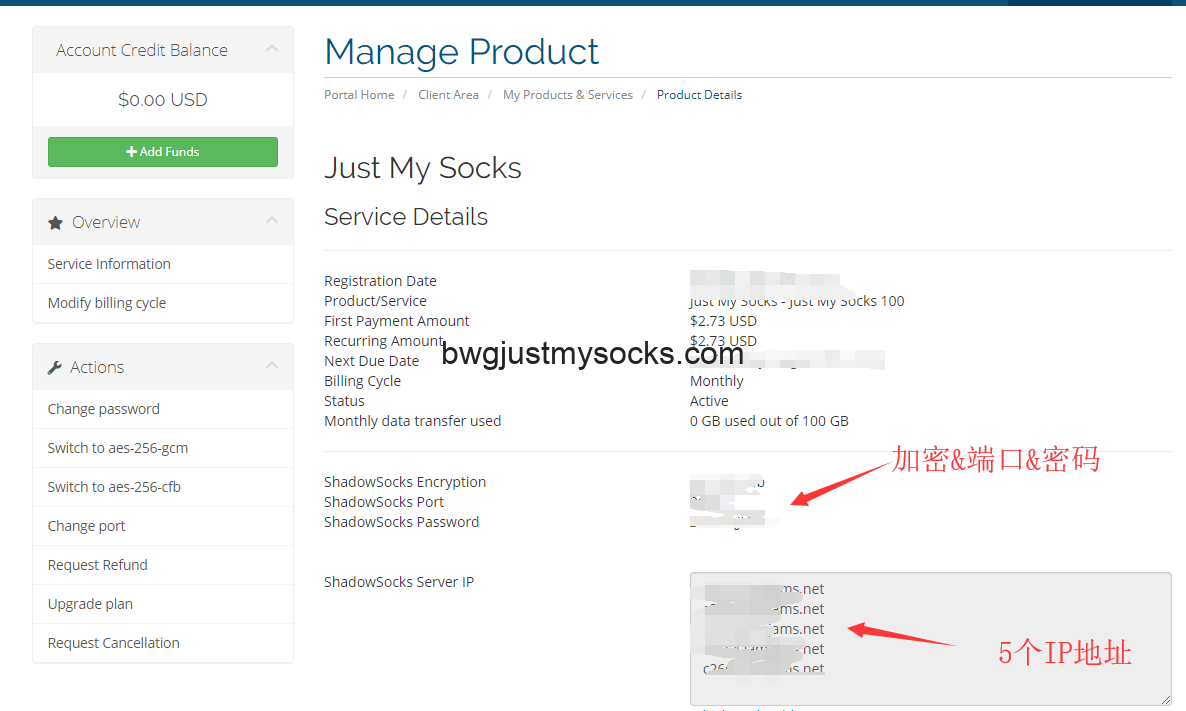Select Modify billing cycle
The image size is (1186, 711).
pos(107,303)
